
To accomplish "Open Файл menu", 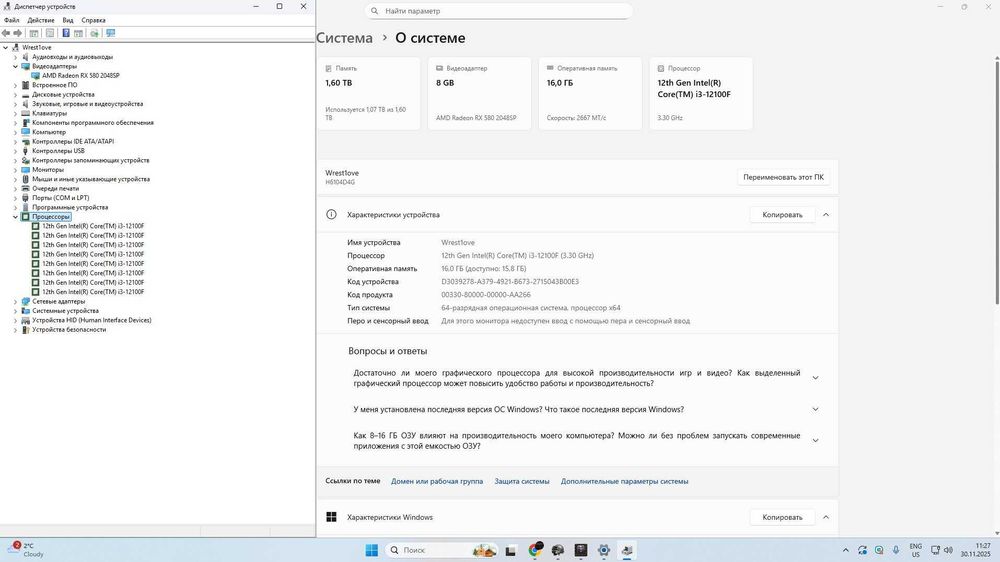I will 11,20.
